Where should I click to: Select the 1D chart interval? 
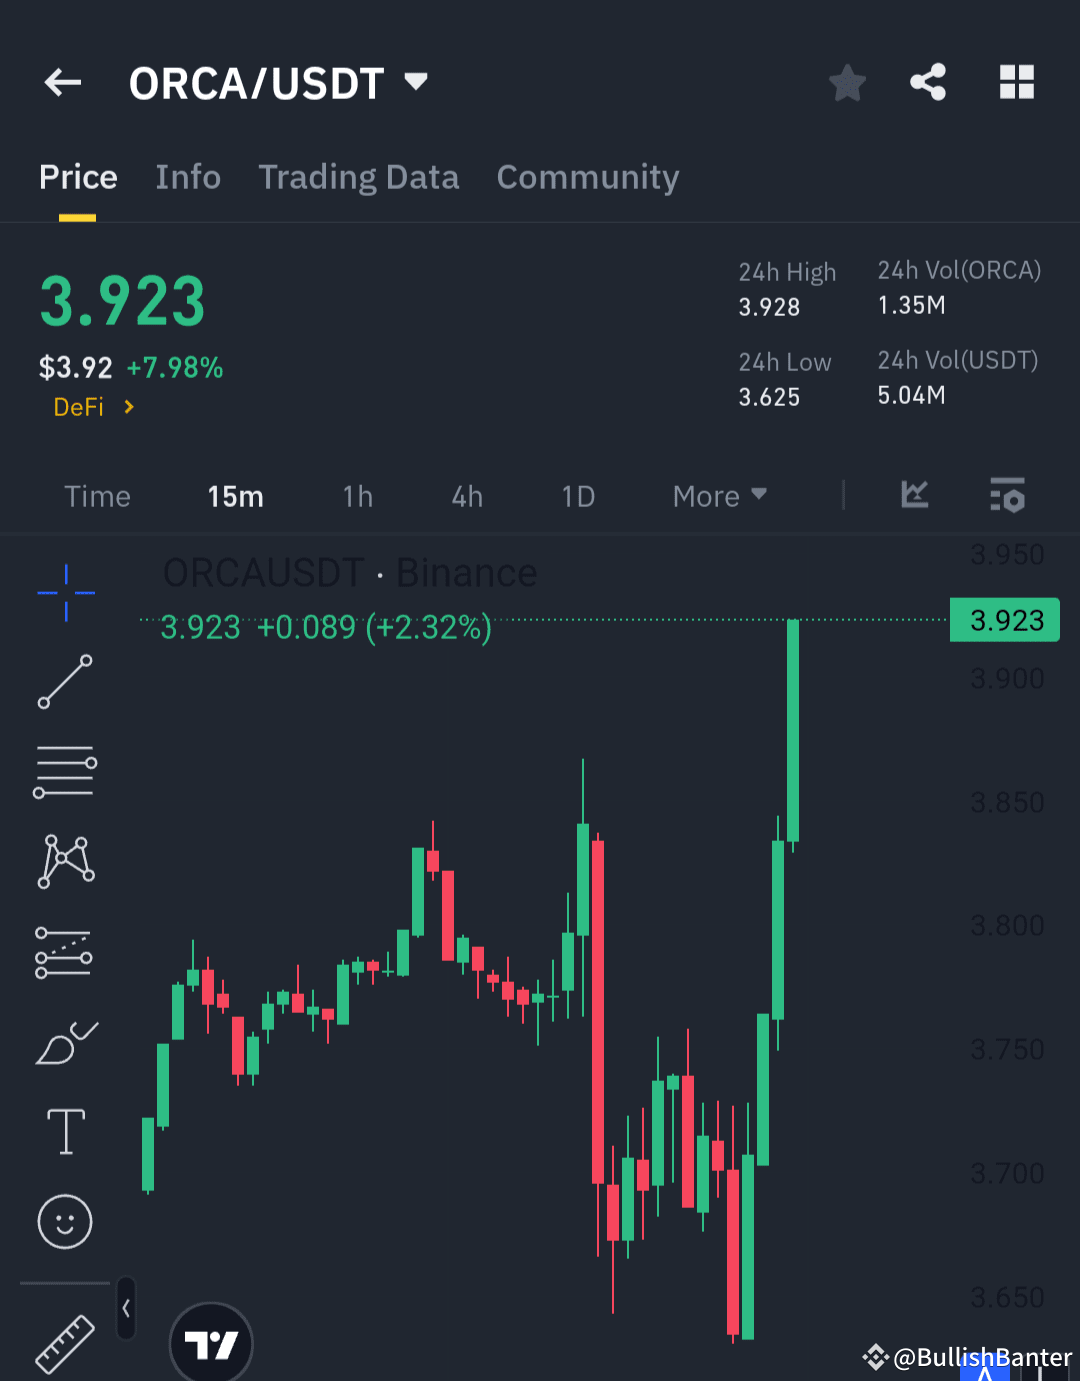tap(578, 496)
